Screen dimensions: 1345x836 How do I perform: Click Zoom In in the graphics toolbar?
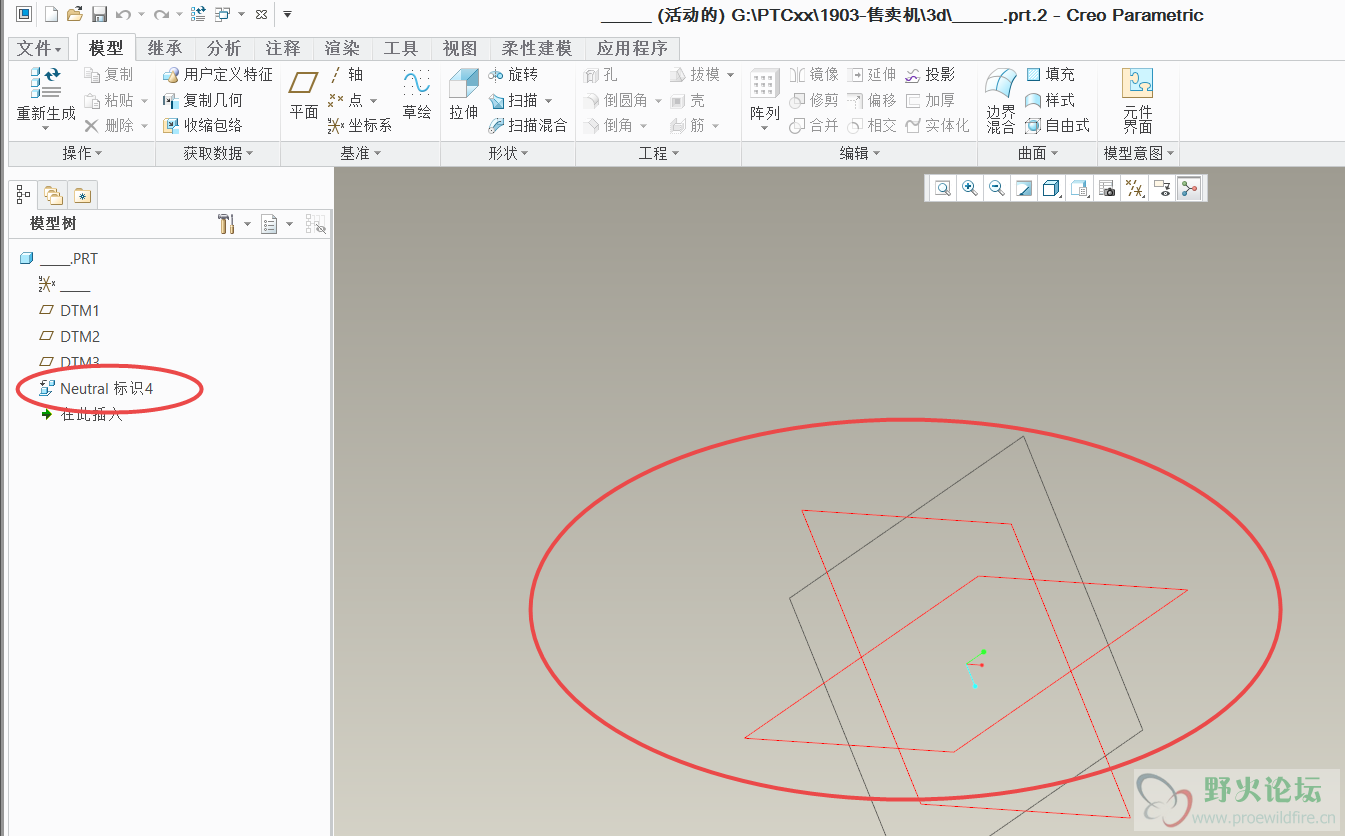tap(969, 188)
